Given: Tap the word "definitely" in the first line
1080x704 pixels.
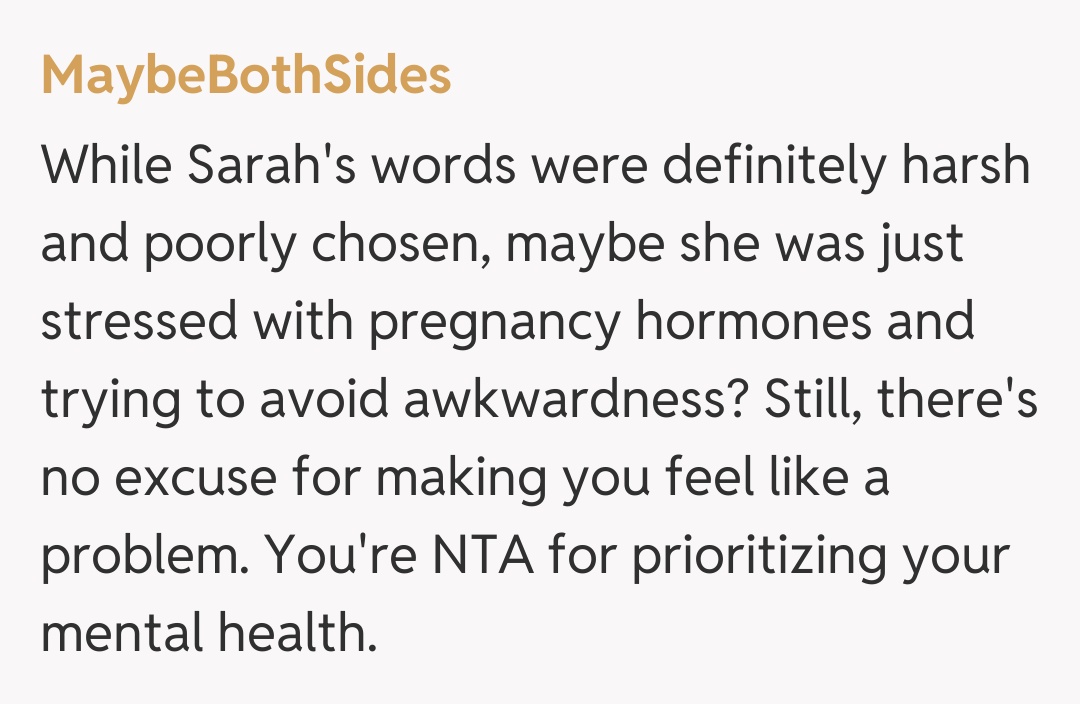Looking at the screenshot, I should coord(761,165).
